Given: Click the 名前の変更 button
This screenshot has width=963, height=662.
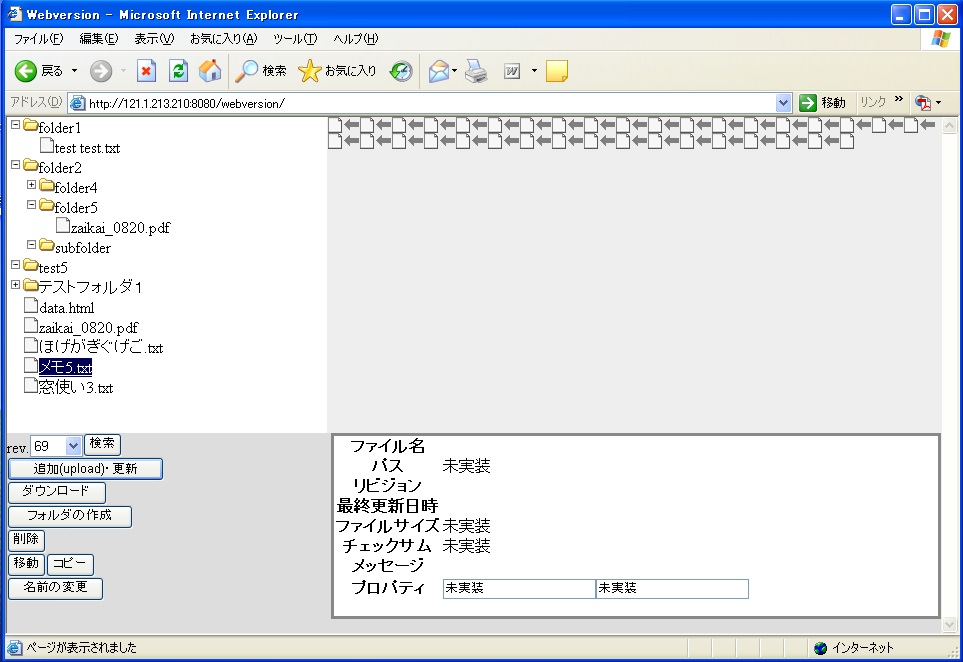Looking at the screenshot, I should coord(55,588).
